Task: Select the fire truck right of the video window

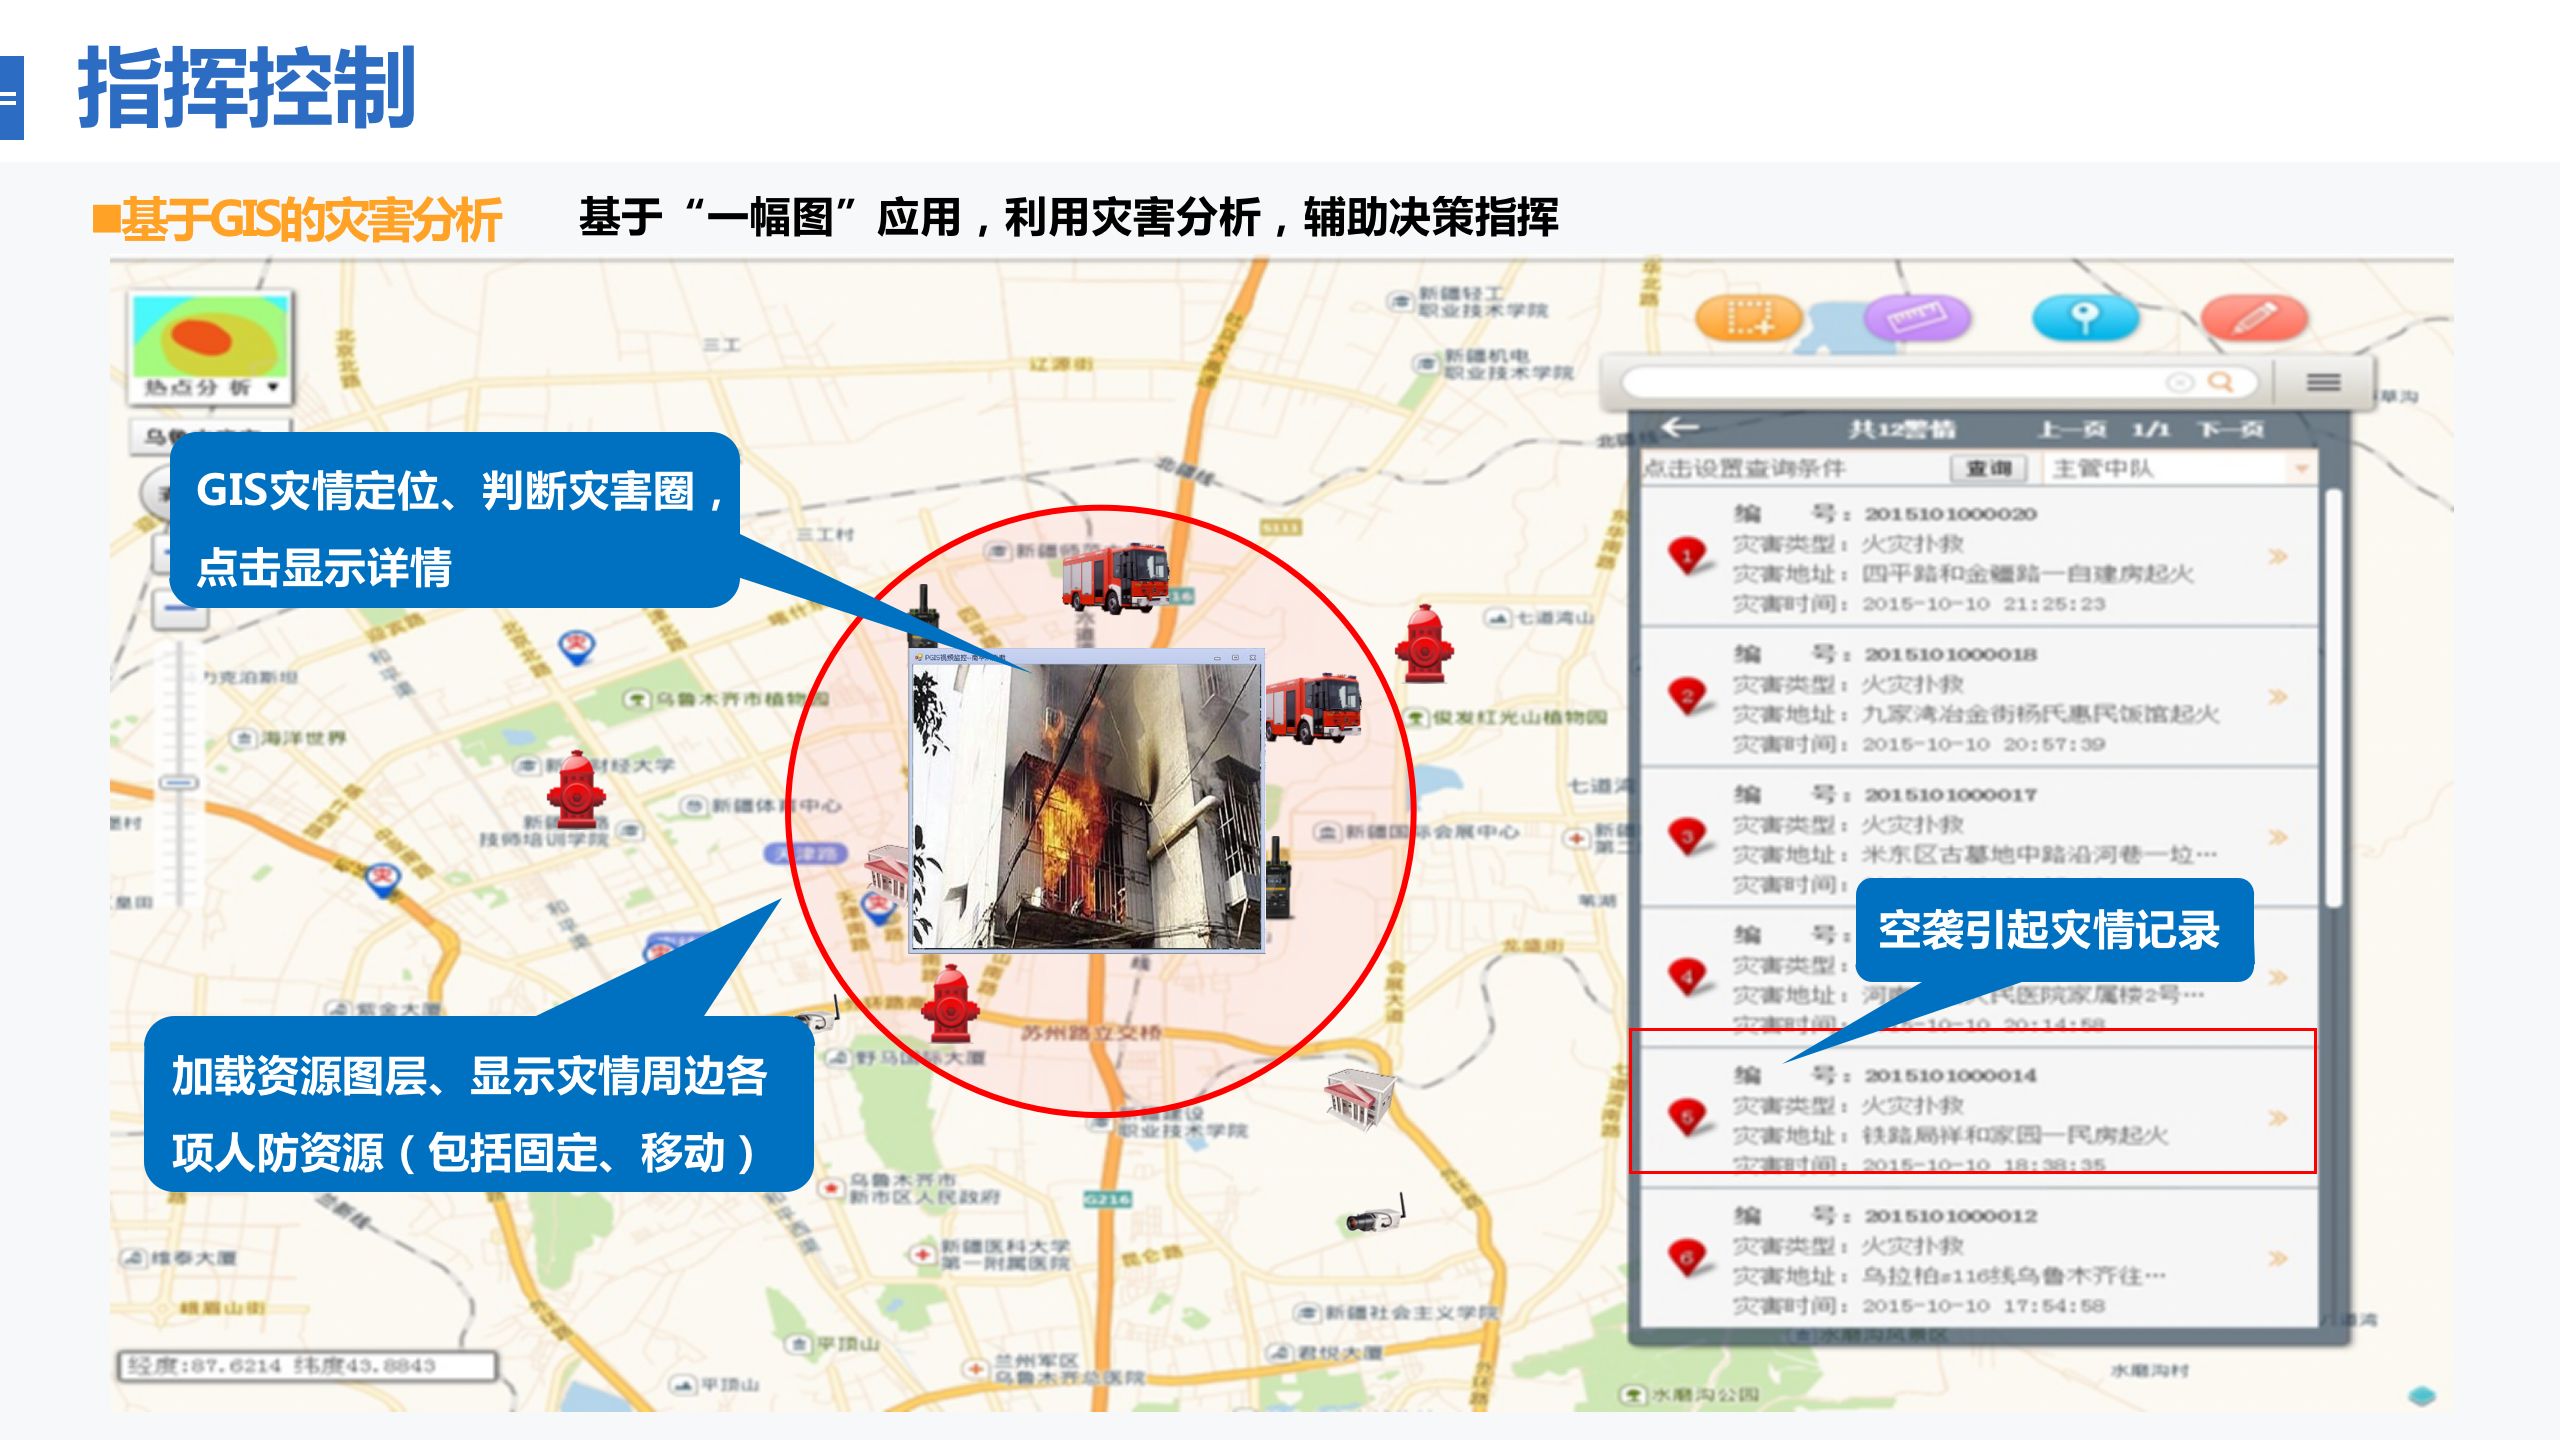Action: (x=1313, y=708)
